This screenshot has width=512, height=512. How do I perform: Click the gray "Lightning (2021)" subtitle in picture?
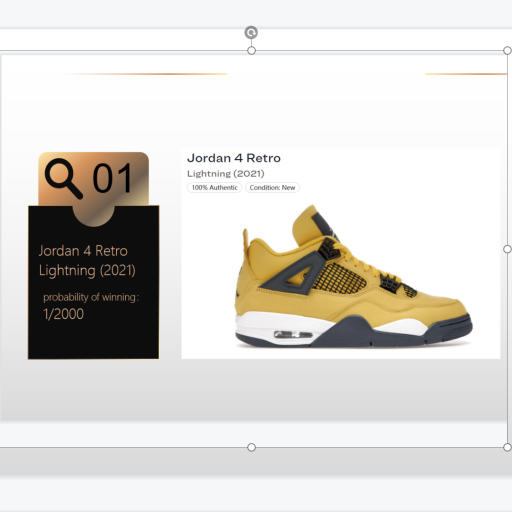[x=226, y=174]
